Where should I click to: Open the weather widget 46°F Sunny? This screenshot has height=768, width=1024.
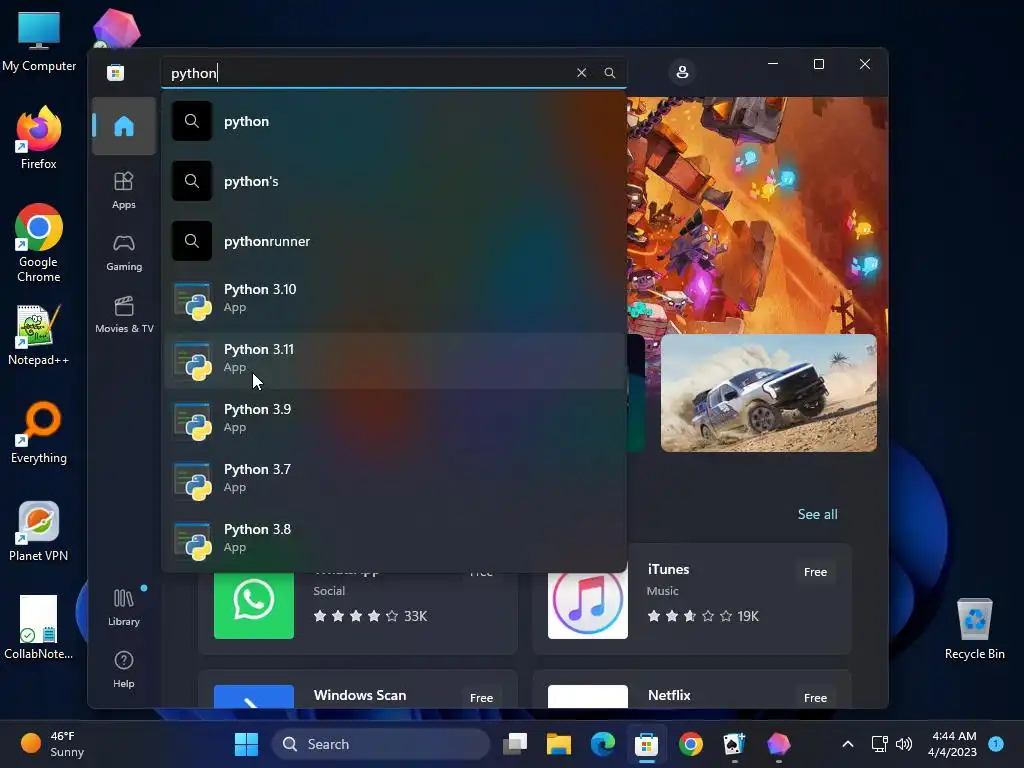point(52,744)
